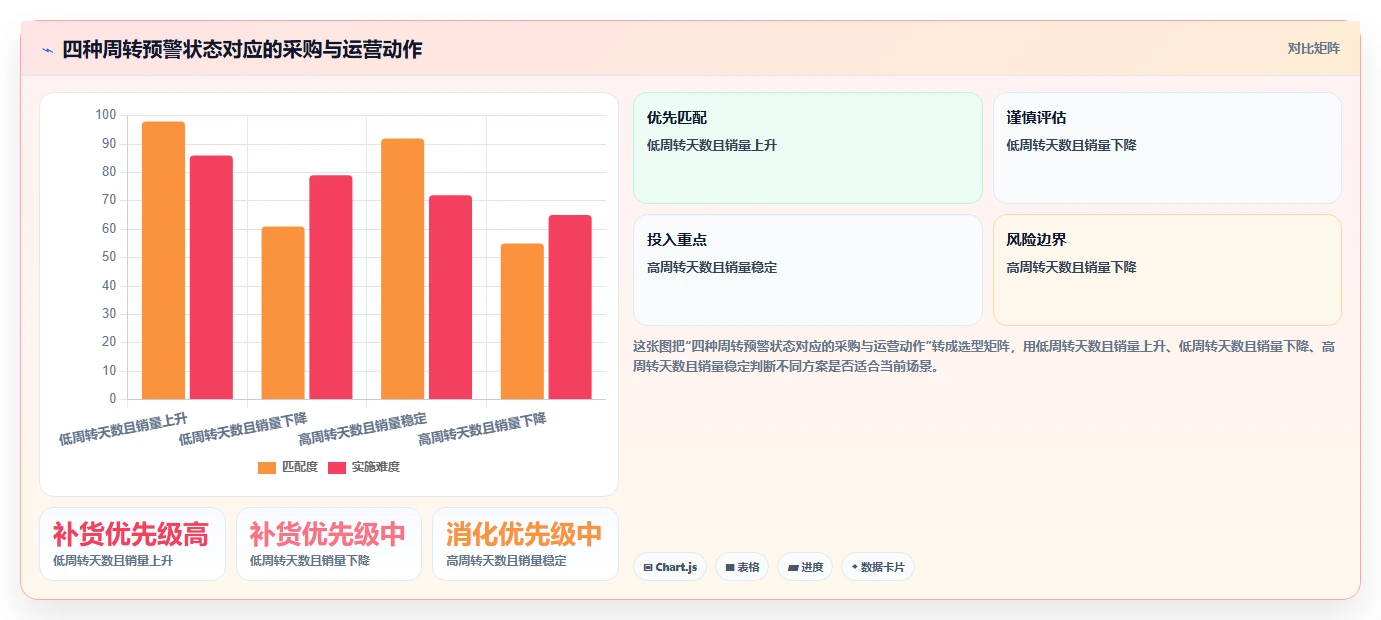Image resolution: width=1381 pixels, height=620 pixels.
Task: Click red bar for 高周转天数且销量下降
Action: [x=570, y=307]
